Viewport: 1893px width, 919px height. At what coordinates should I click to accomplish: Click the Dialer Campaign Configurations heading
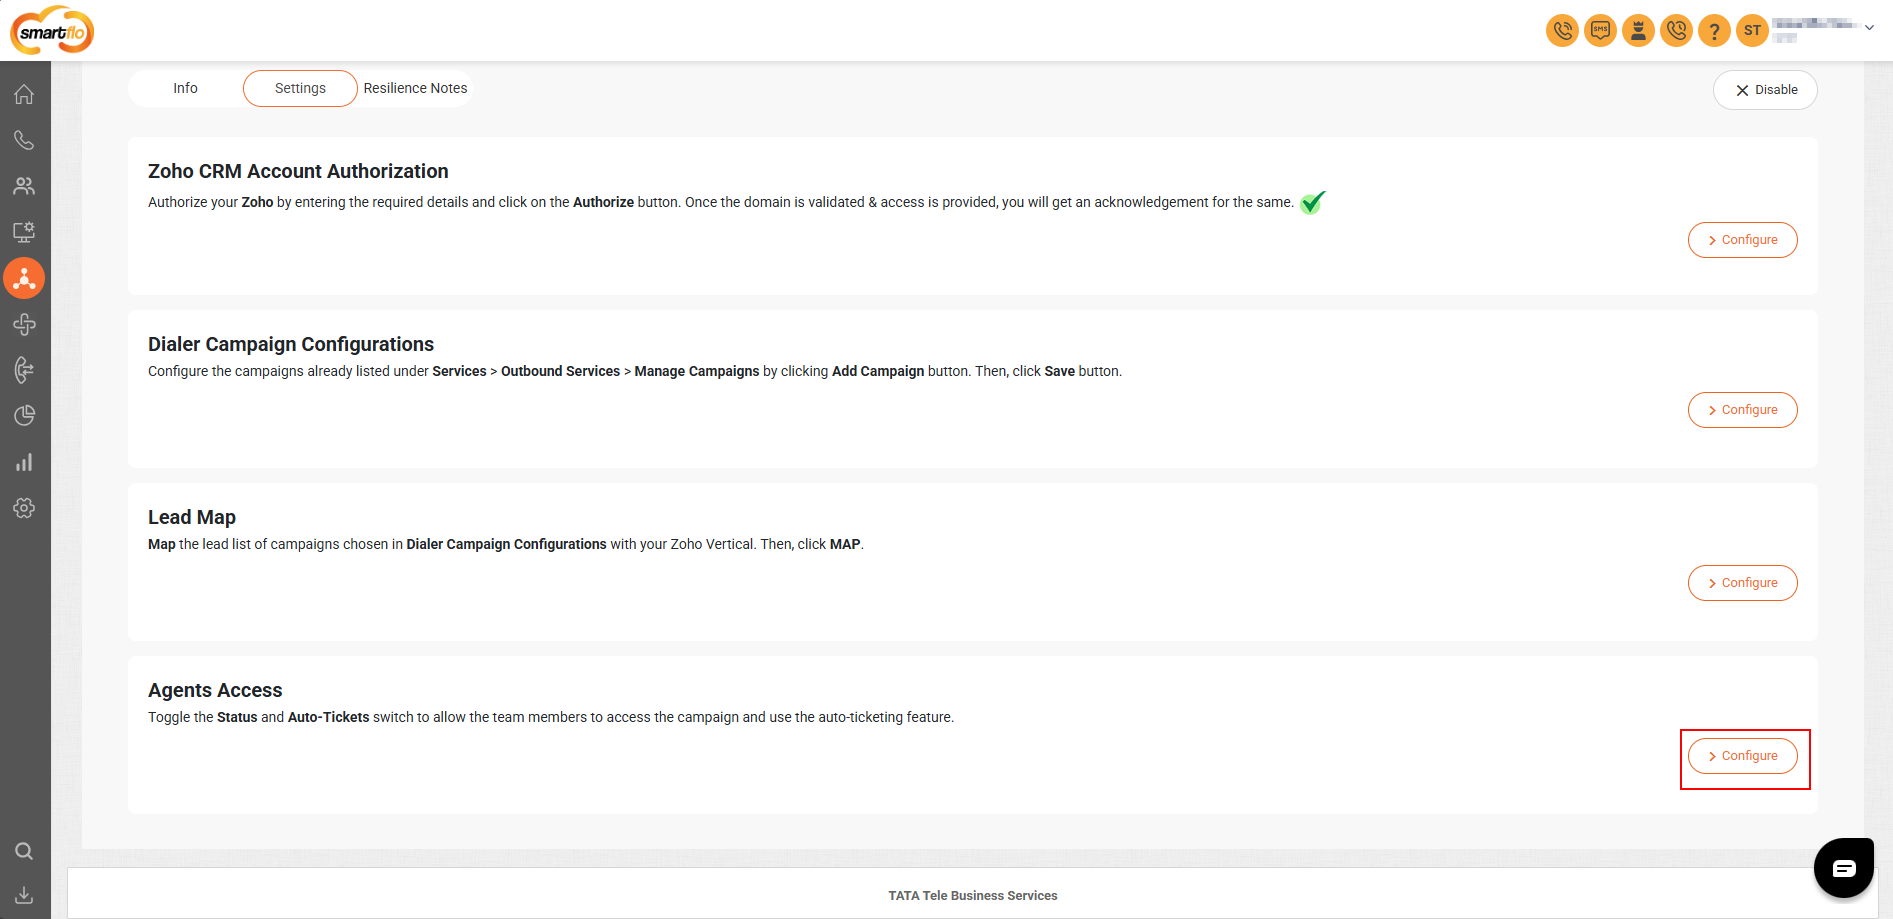291,344
